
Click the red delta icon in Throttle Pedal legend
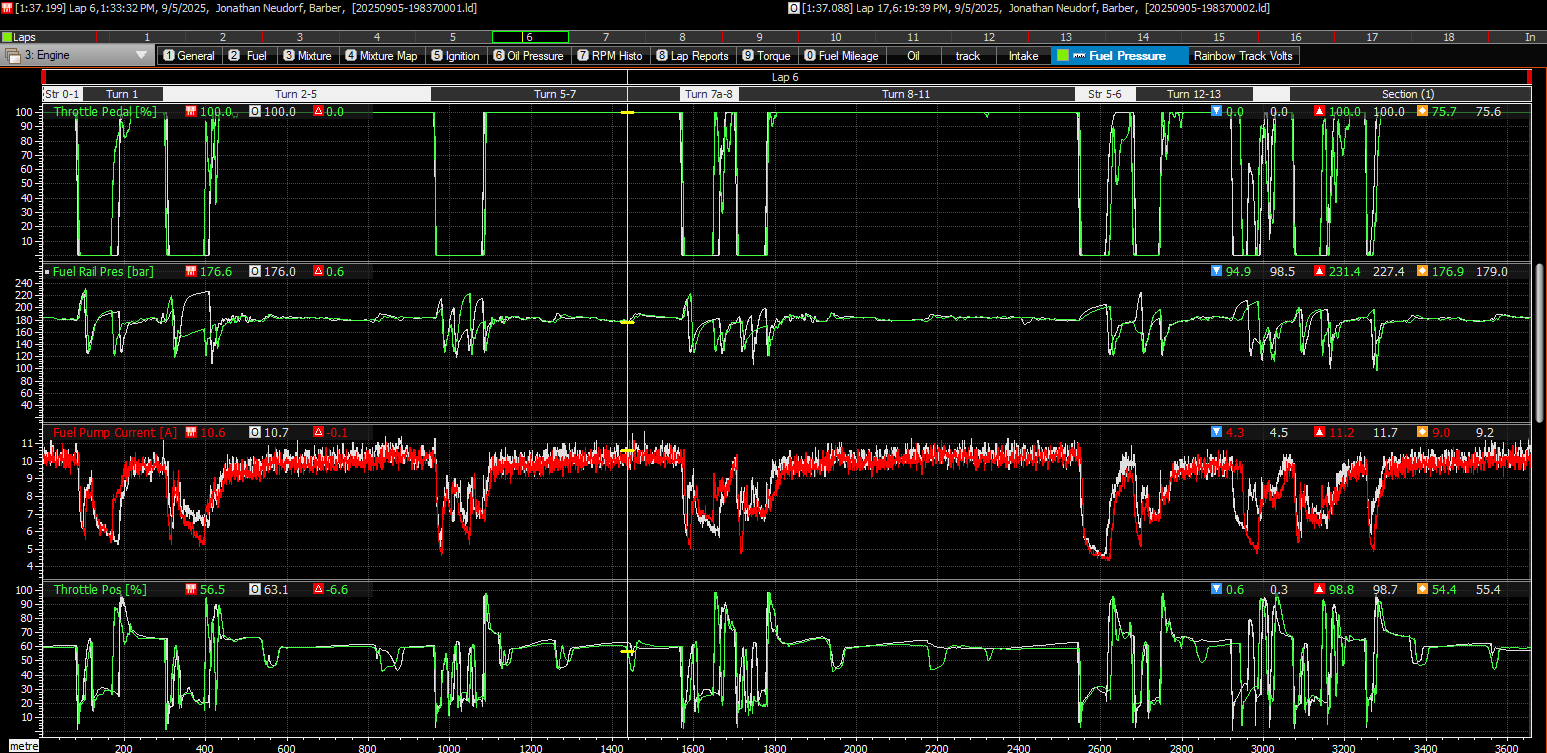(318, 112)
